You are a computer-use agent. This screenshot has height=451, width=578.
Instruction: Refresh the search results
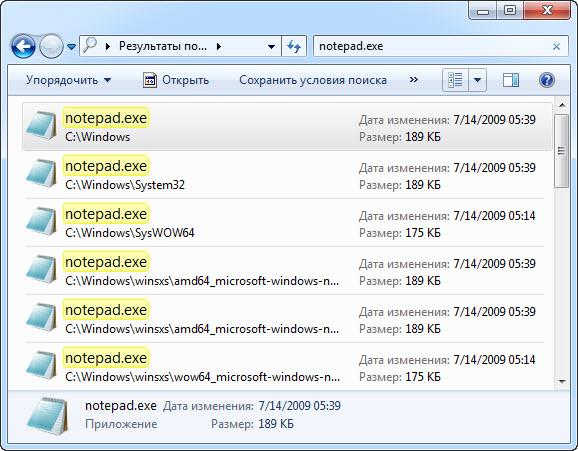pyautogui.click(x=294, y=46)
